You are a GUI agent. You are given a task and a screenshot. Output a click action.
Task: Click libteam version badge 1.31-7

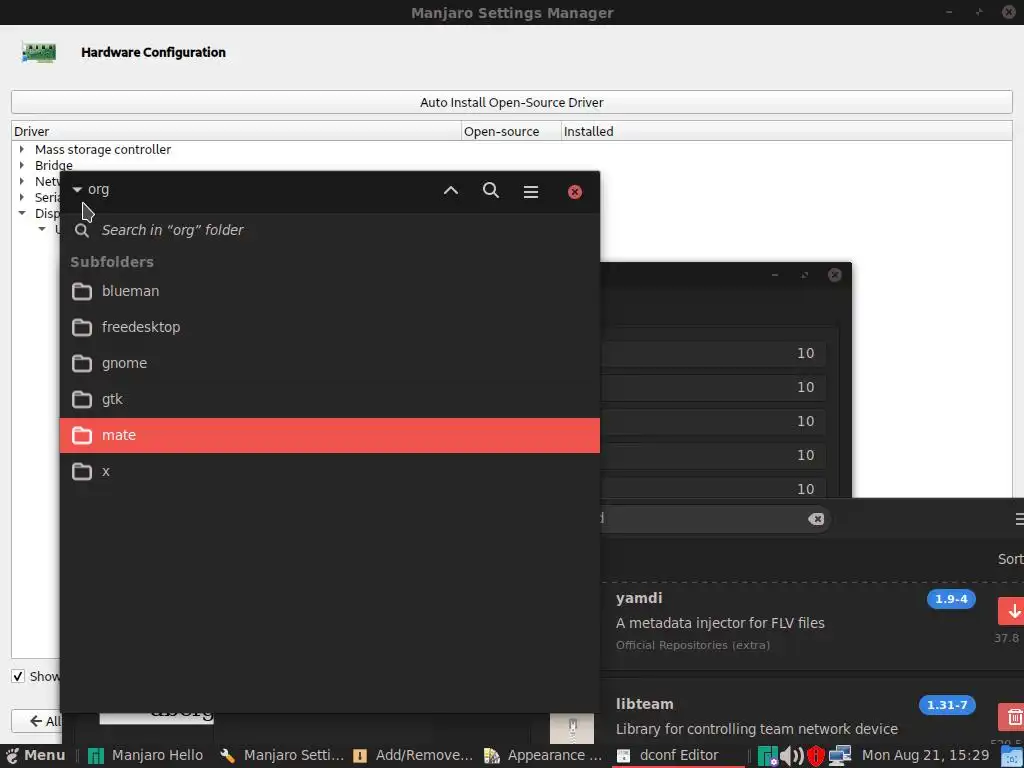[x=947, y=705]
